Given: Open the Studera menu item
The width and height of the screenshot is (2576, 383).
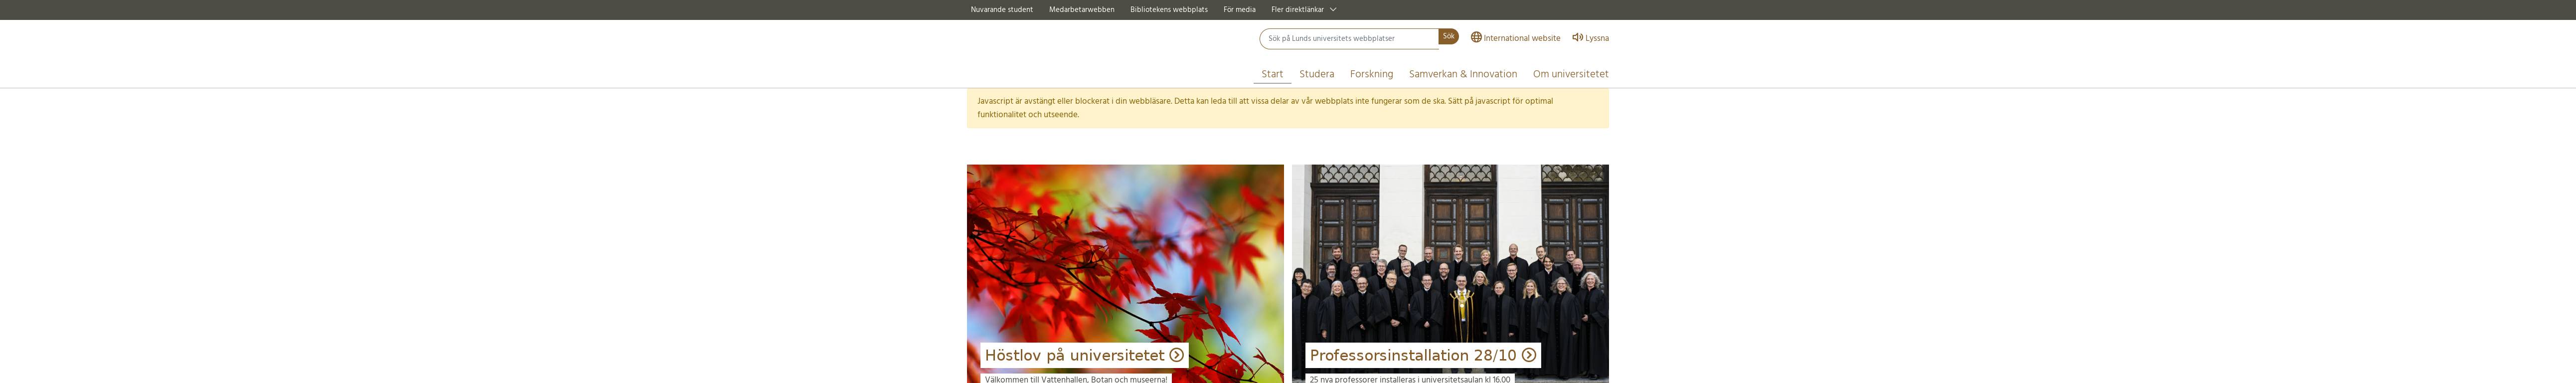Looking at the screenshot, I should [1316, 74].
